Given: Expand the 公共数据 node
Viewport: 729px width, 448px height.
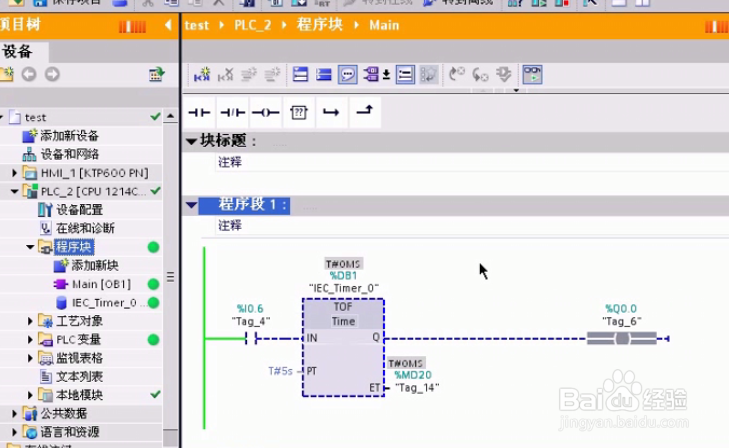Looking at the screenshot, I should [x=14, y=413].
